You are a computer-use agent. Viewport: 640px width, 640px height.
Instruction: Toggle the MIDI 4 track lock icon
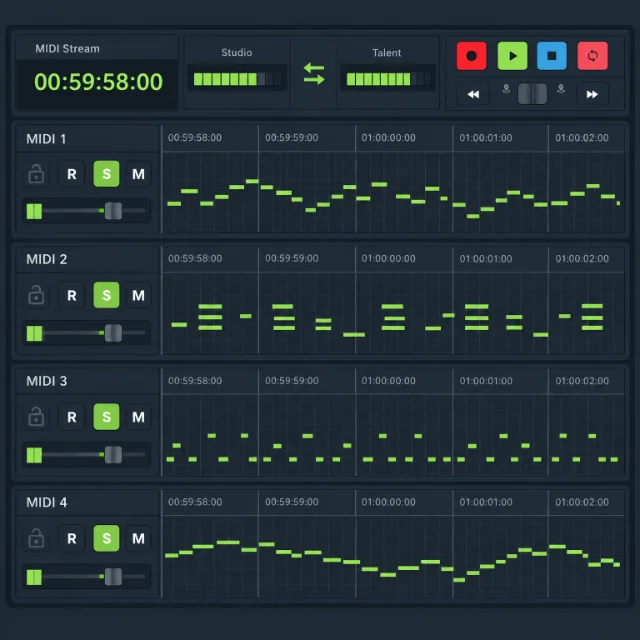[36, 538]
